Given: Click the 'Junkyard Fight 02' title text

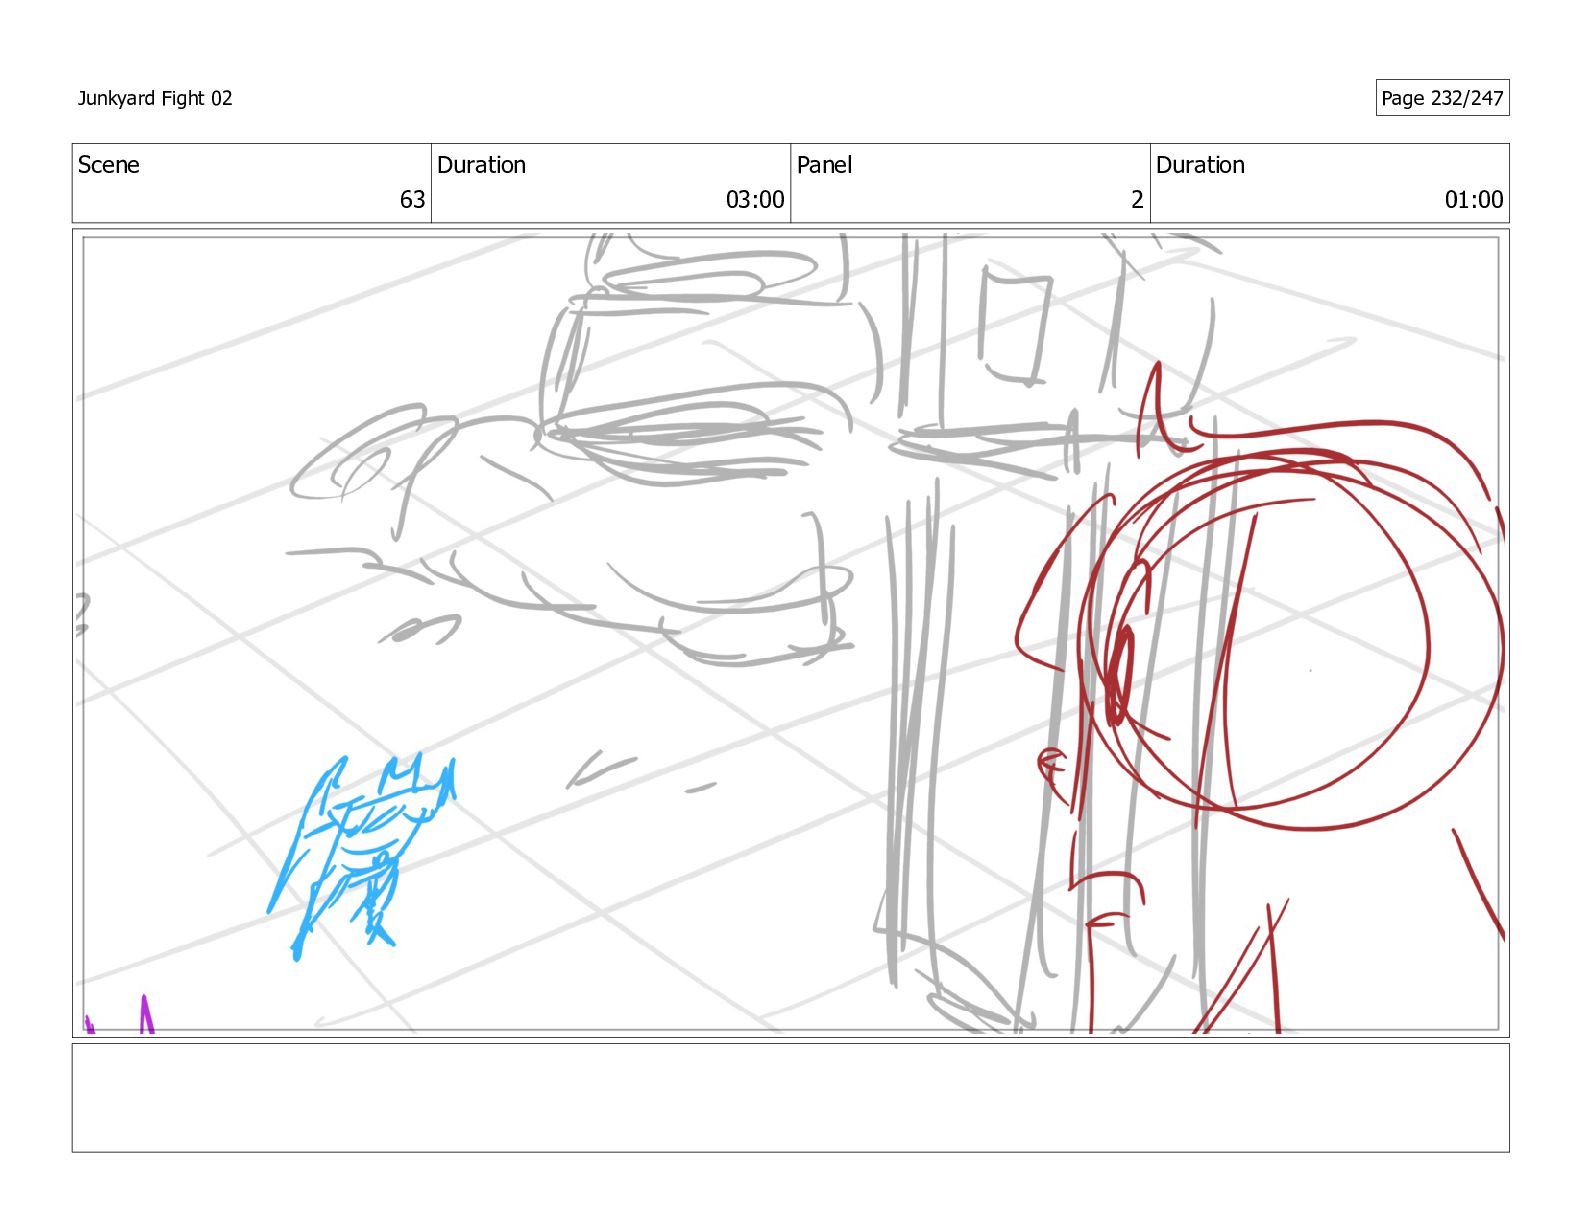Looking at the screenshot, I should pos(155,98).
